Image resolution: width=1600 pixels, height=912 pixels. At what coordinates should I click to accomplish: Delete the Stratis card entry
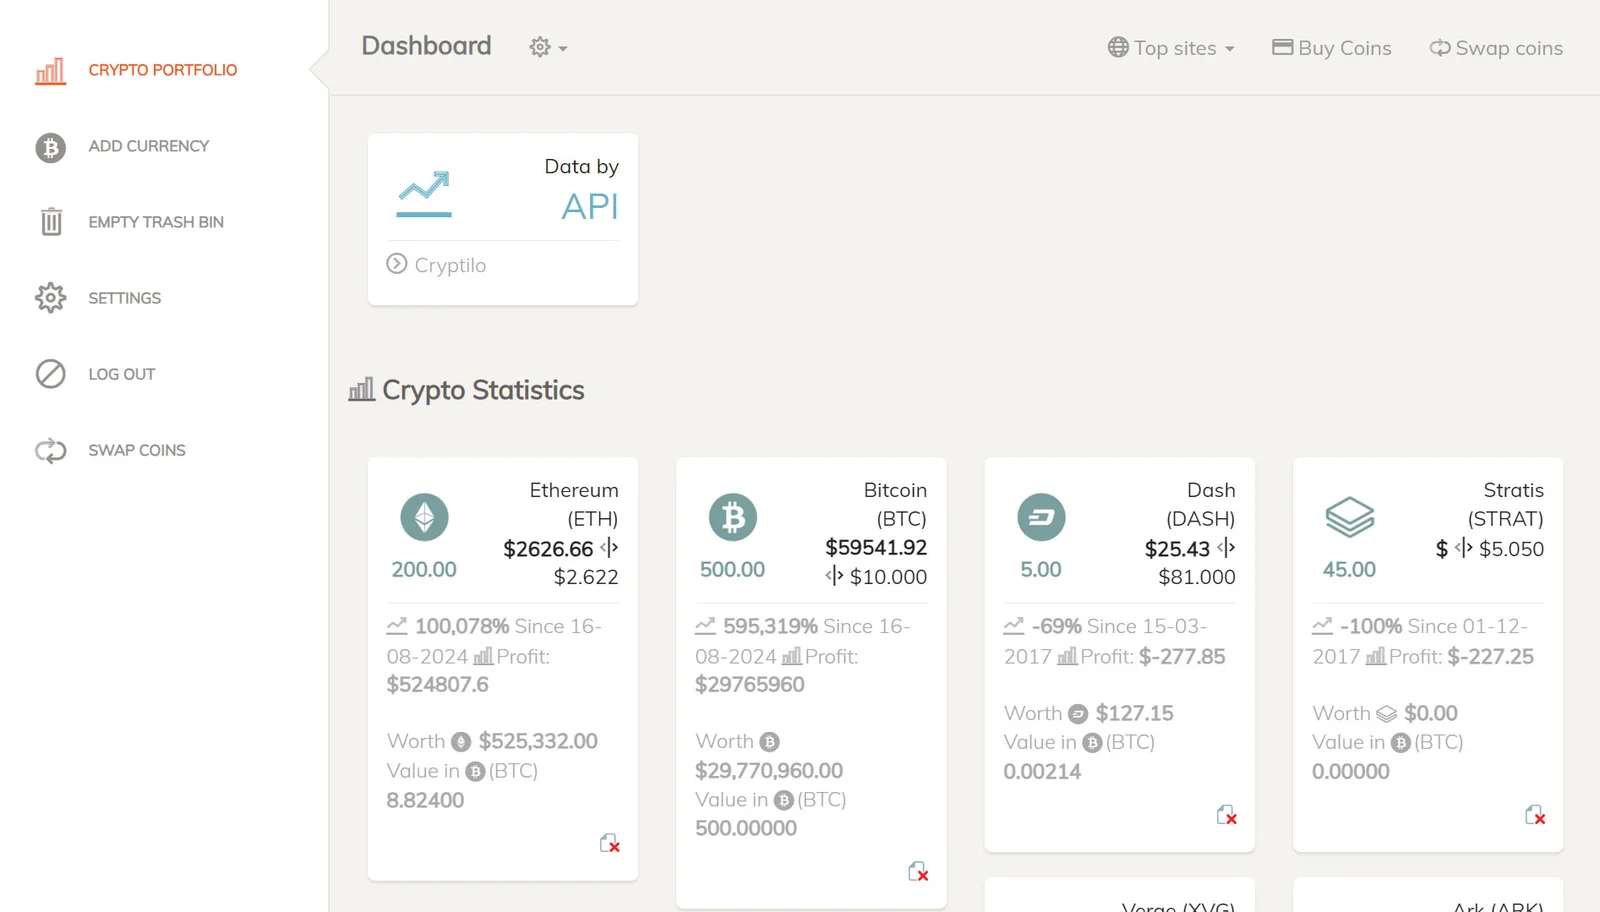click(x=1535, y=815)
